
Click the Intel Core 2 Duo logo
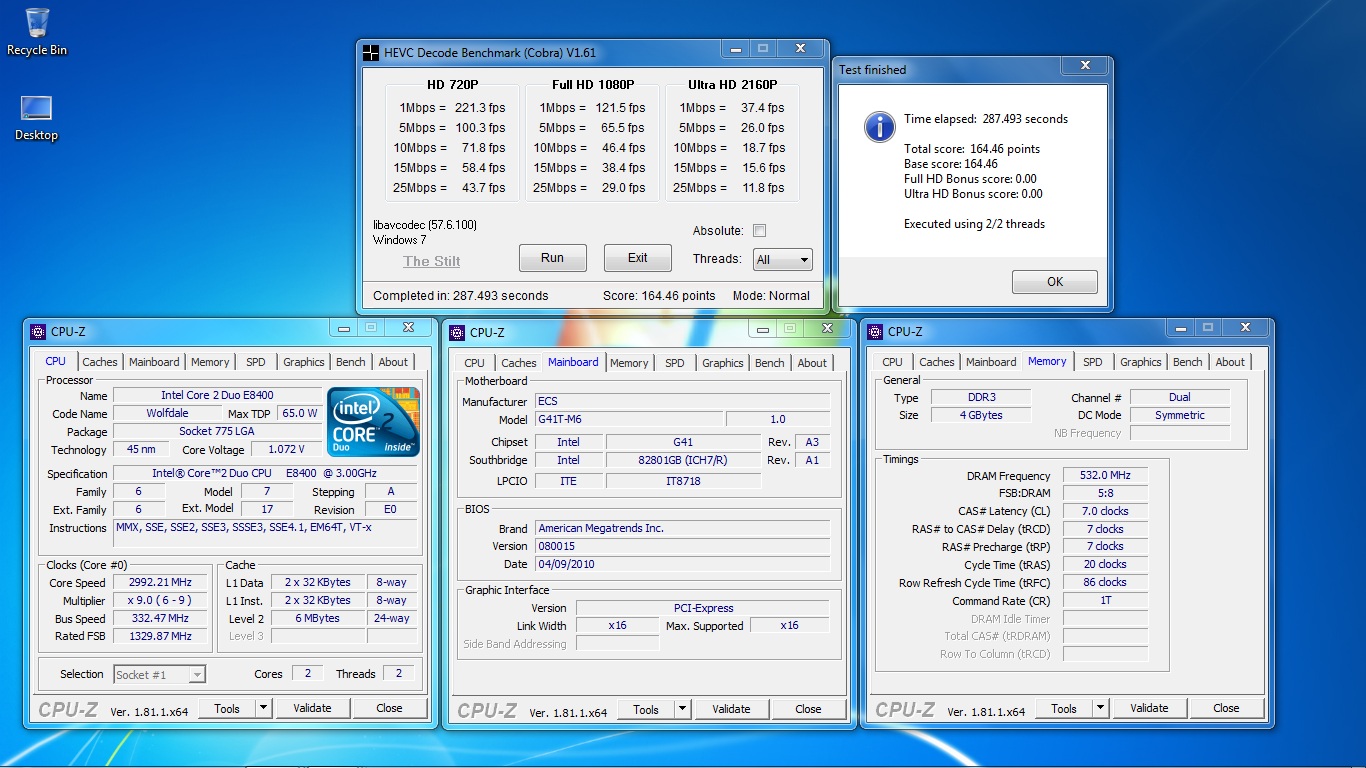(x=374, y=423)
